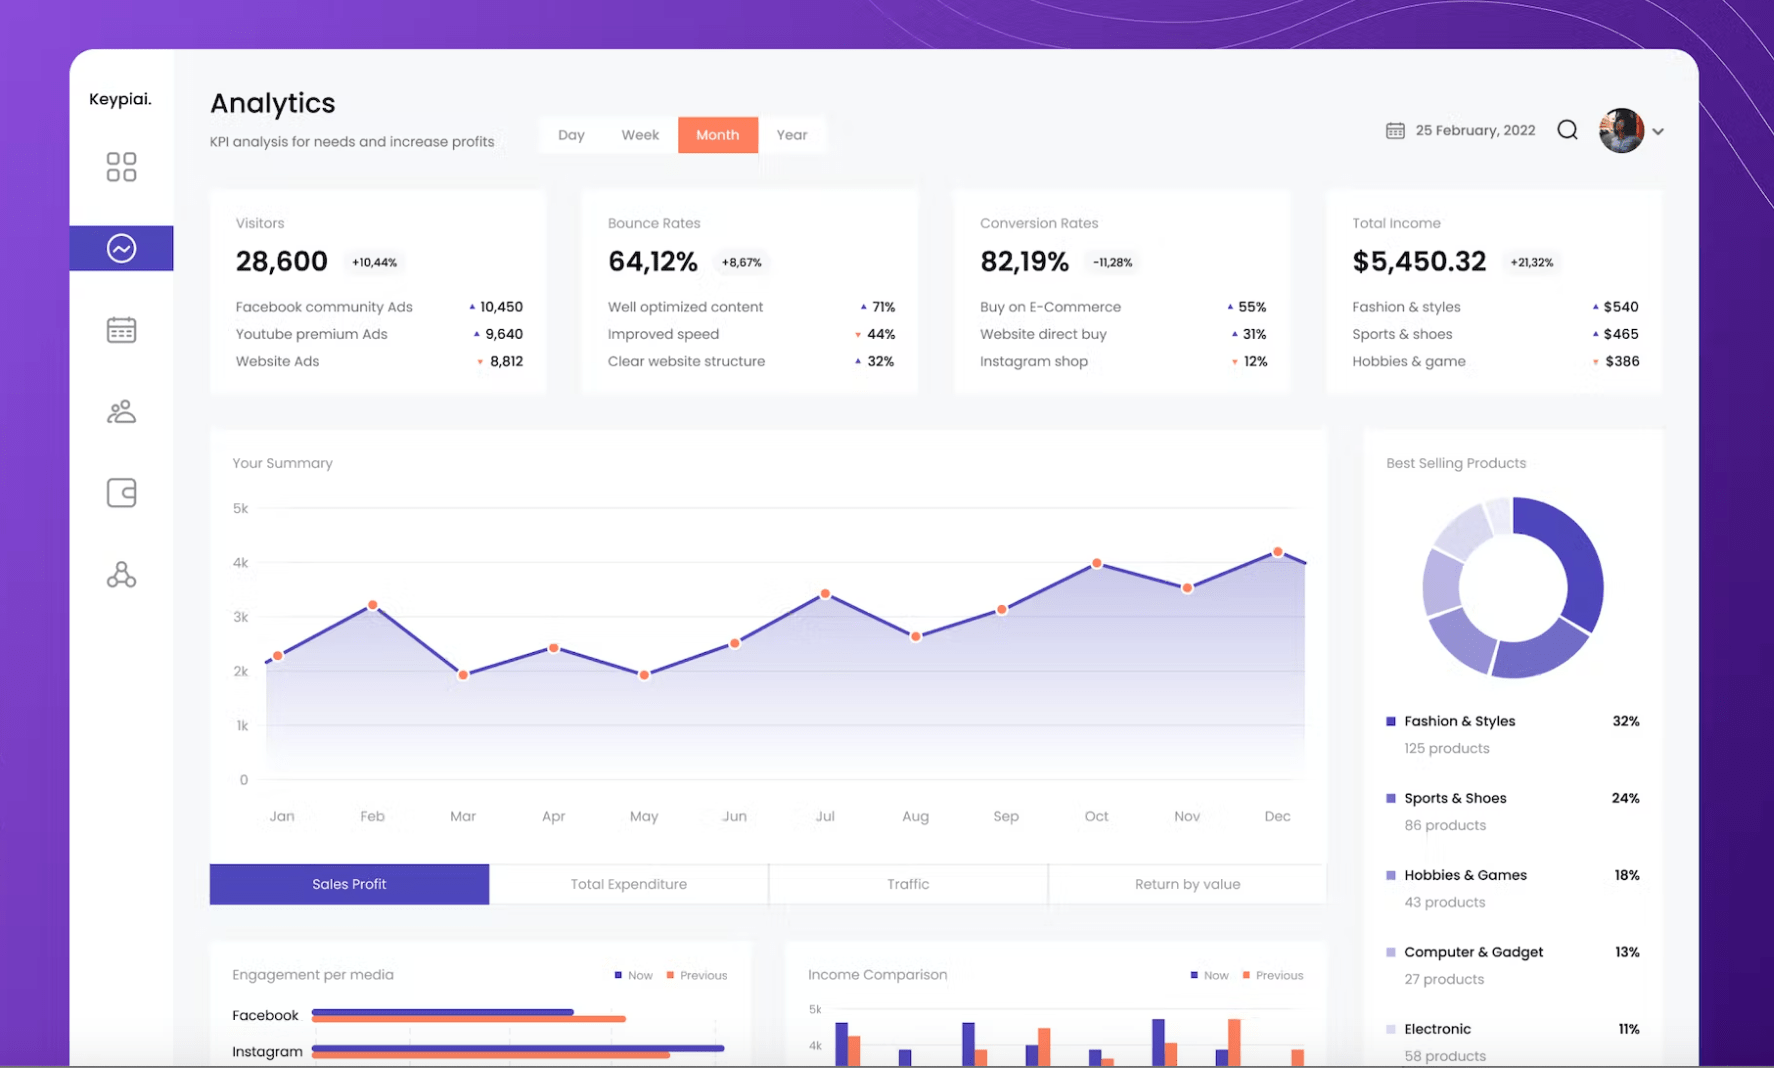Image resolution: width=1774 pixels, height=1068 pixels.
Task: Select the Month period filter
Action: click(x=717, y=134)
